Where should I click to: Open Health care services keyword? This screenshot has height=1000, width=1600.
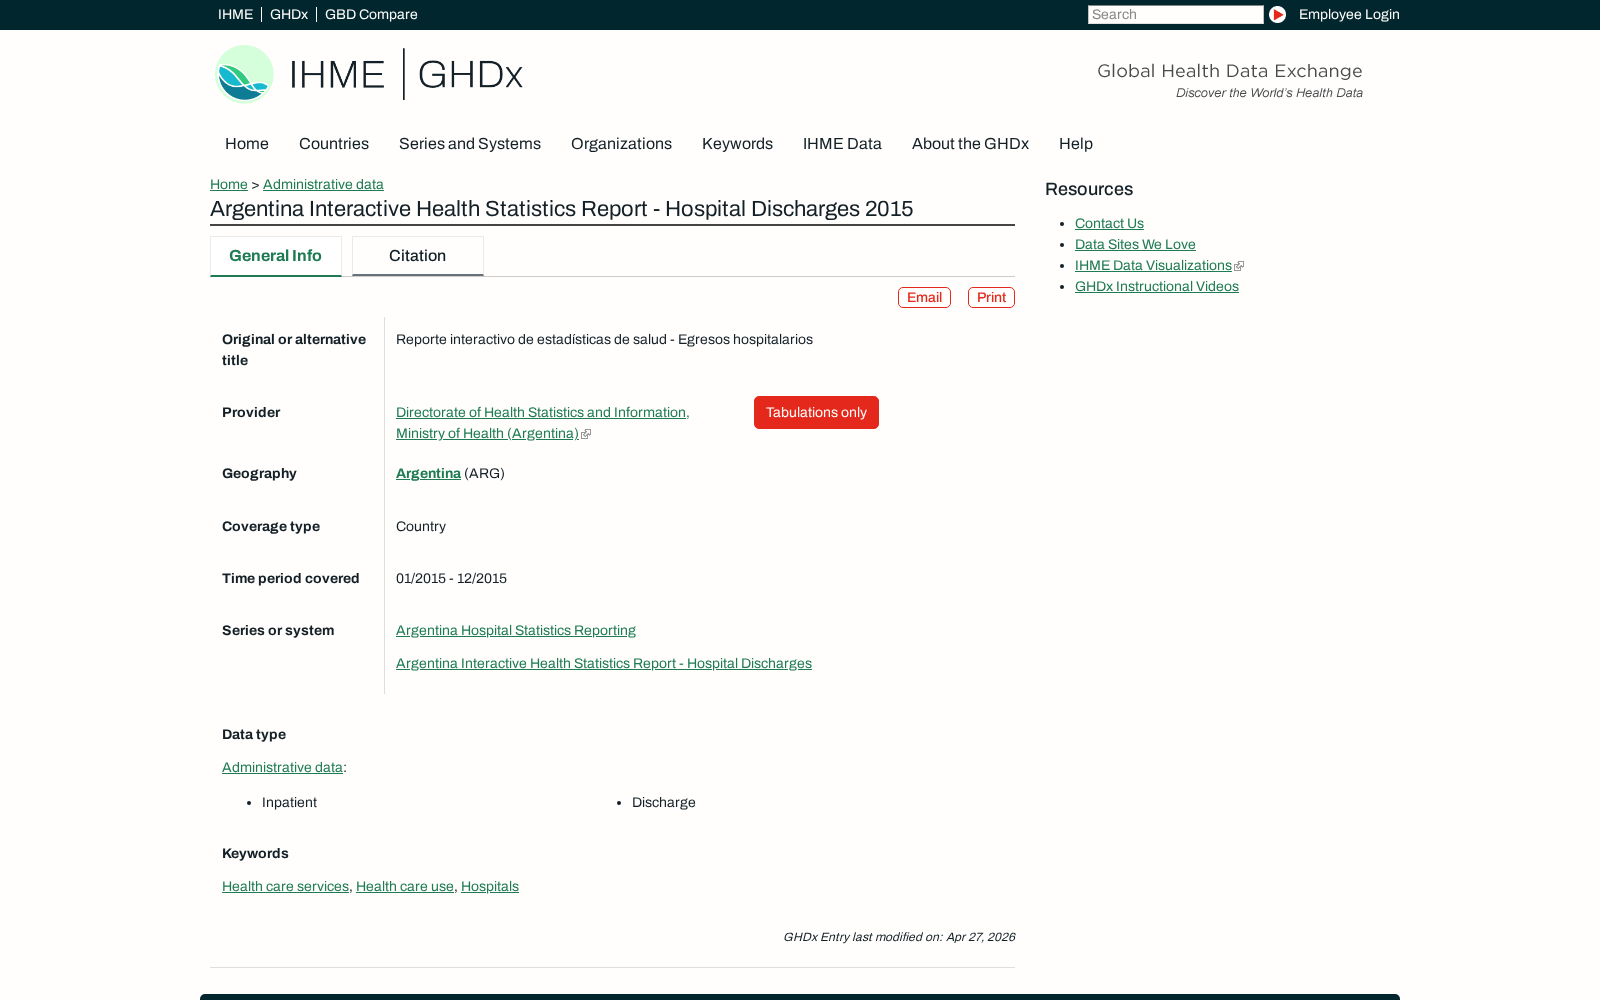point(285,887)
